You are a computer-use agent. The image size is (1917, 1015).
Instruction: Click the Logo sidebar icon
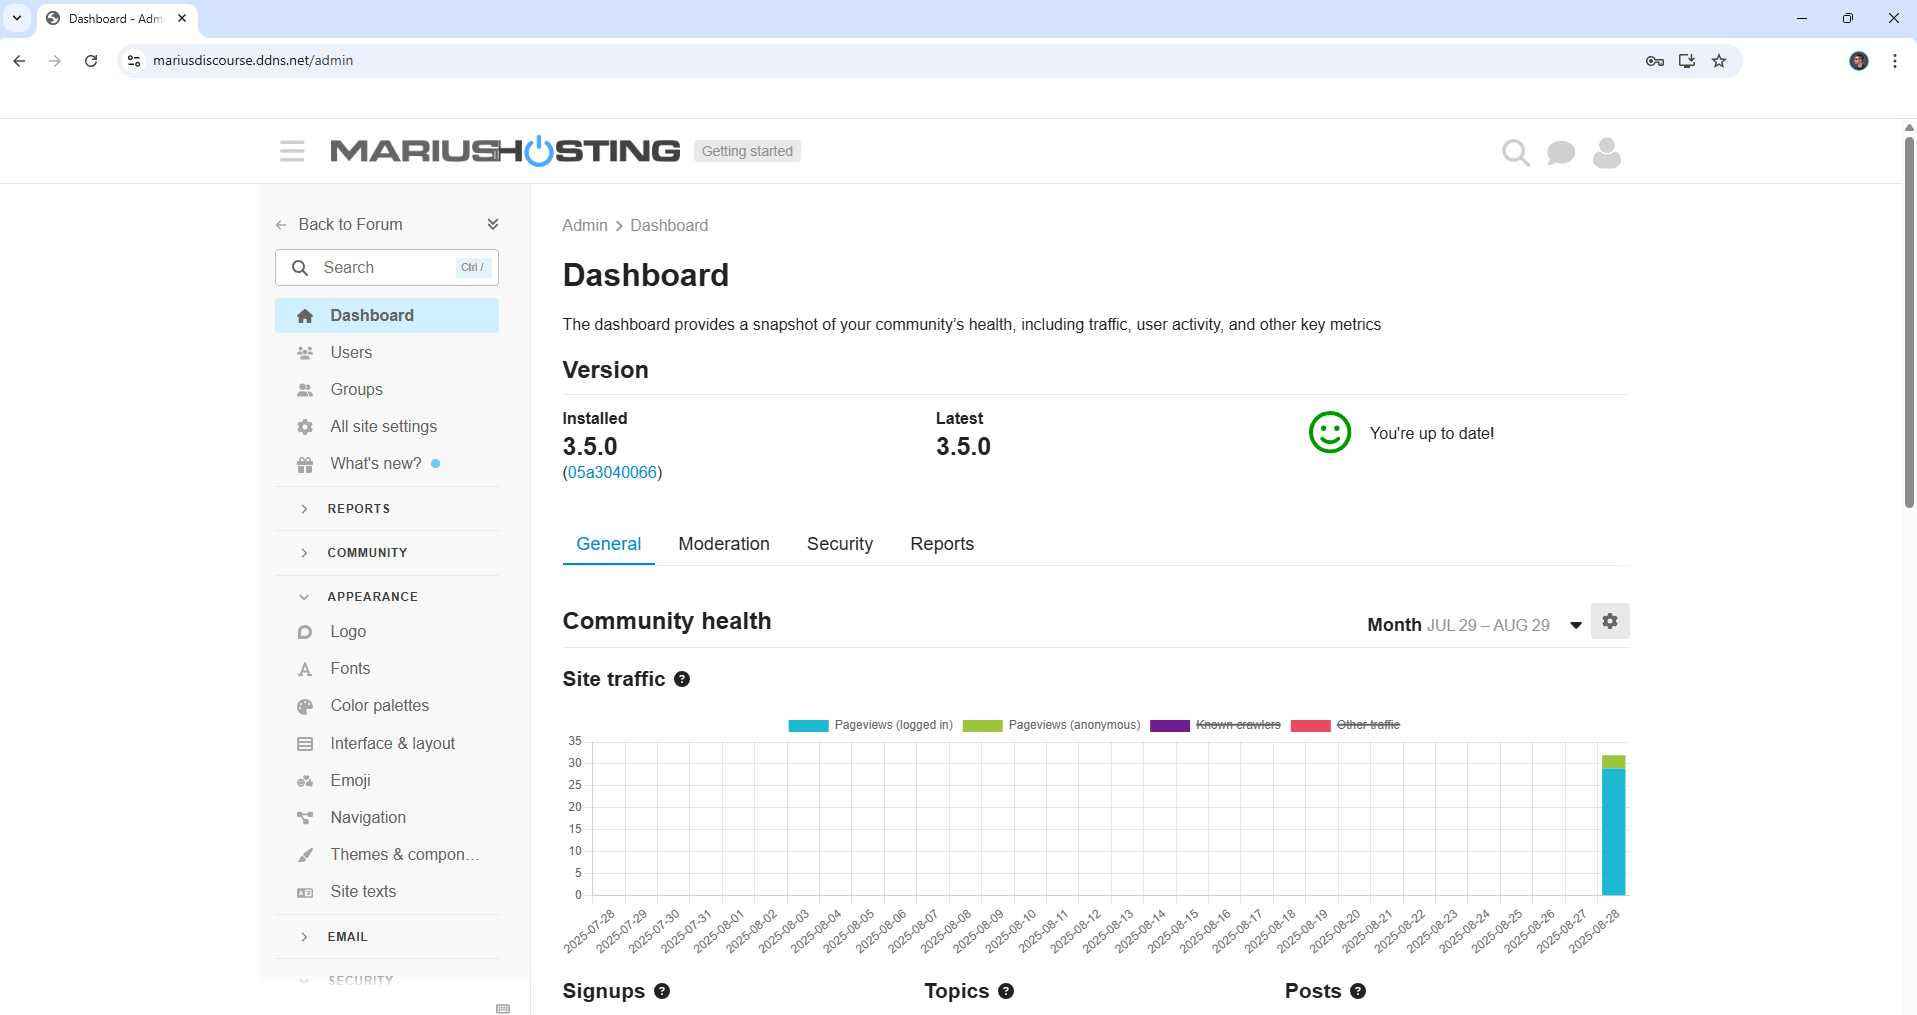305,632
